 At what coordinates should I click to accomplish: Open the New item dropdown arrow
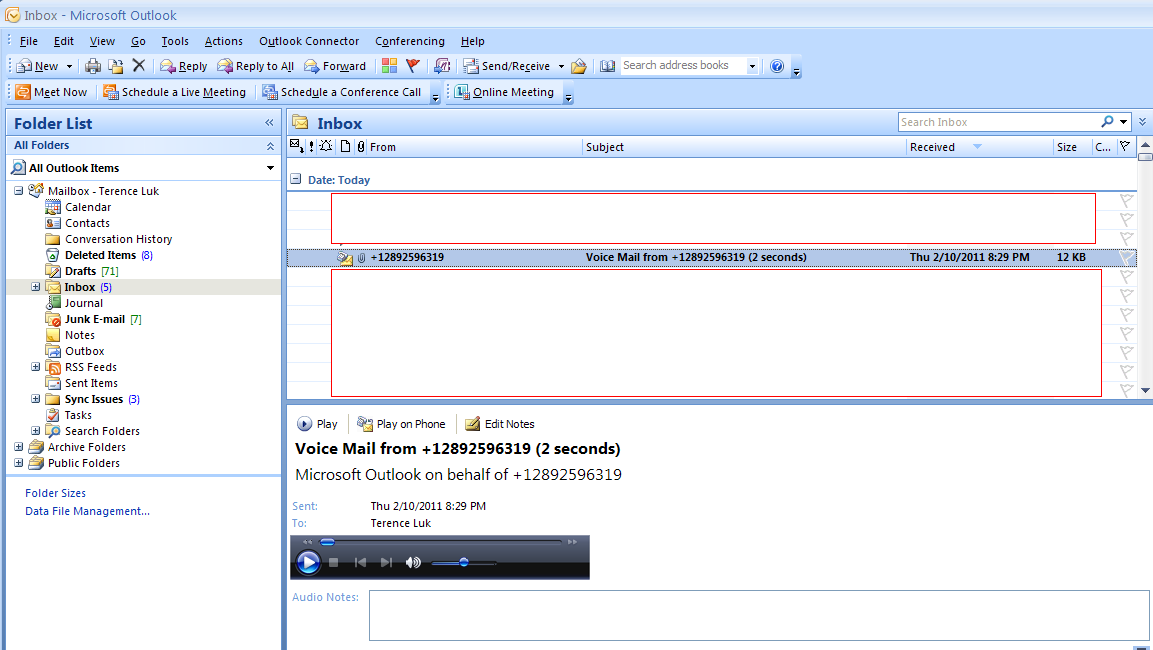(69, 66)
